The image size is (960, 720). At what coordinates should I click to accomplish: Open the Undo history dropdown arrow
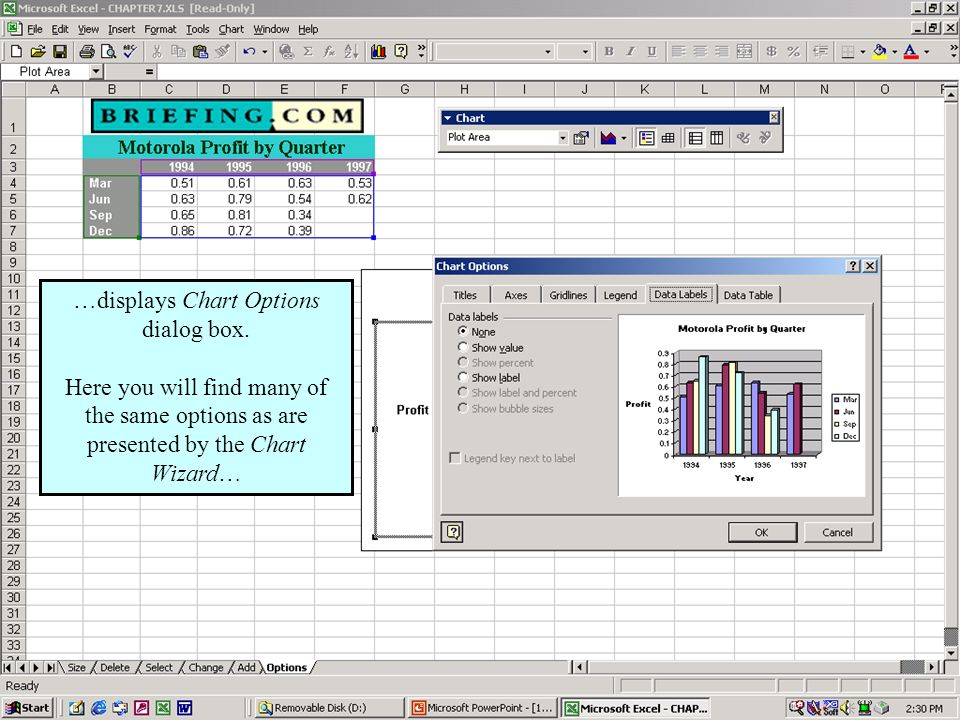pyautogui.click(x=264, y=51)
